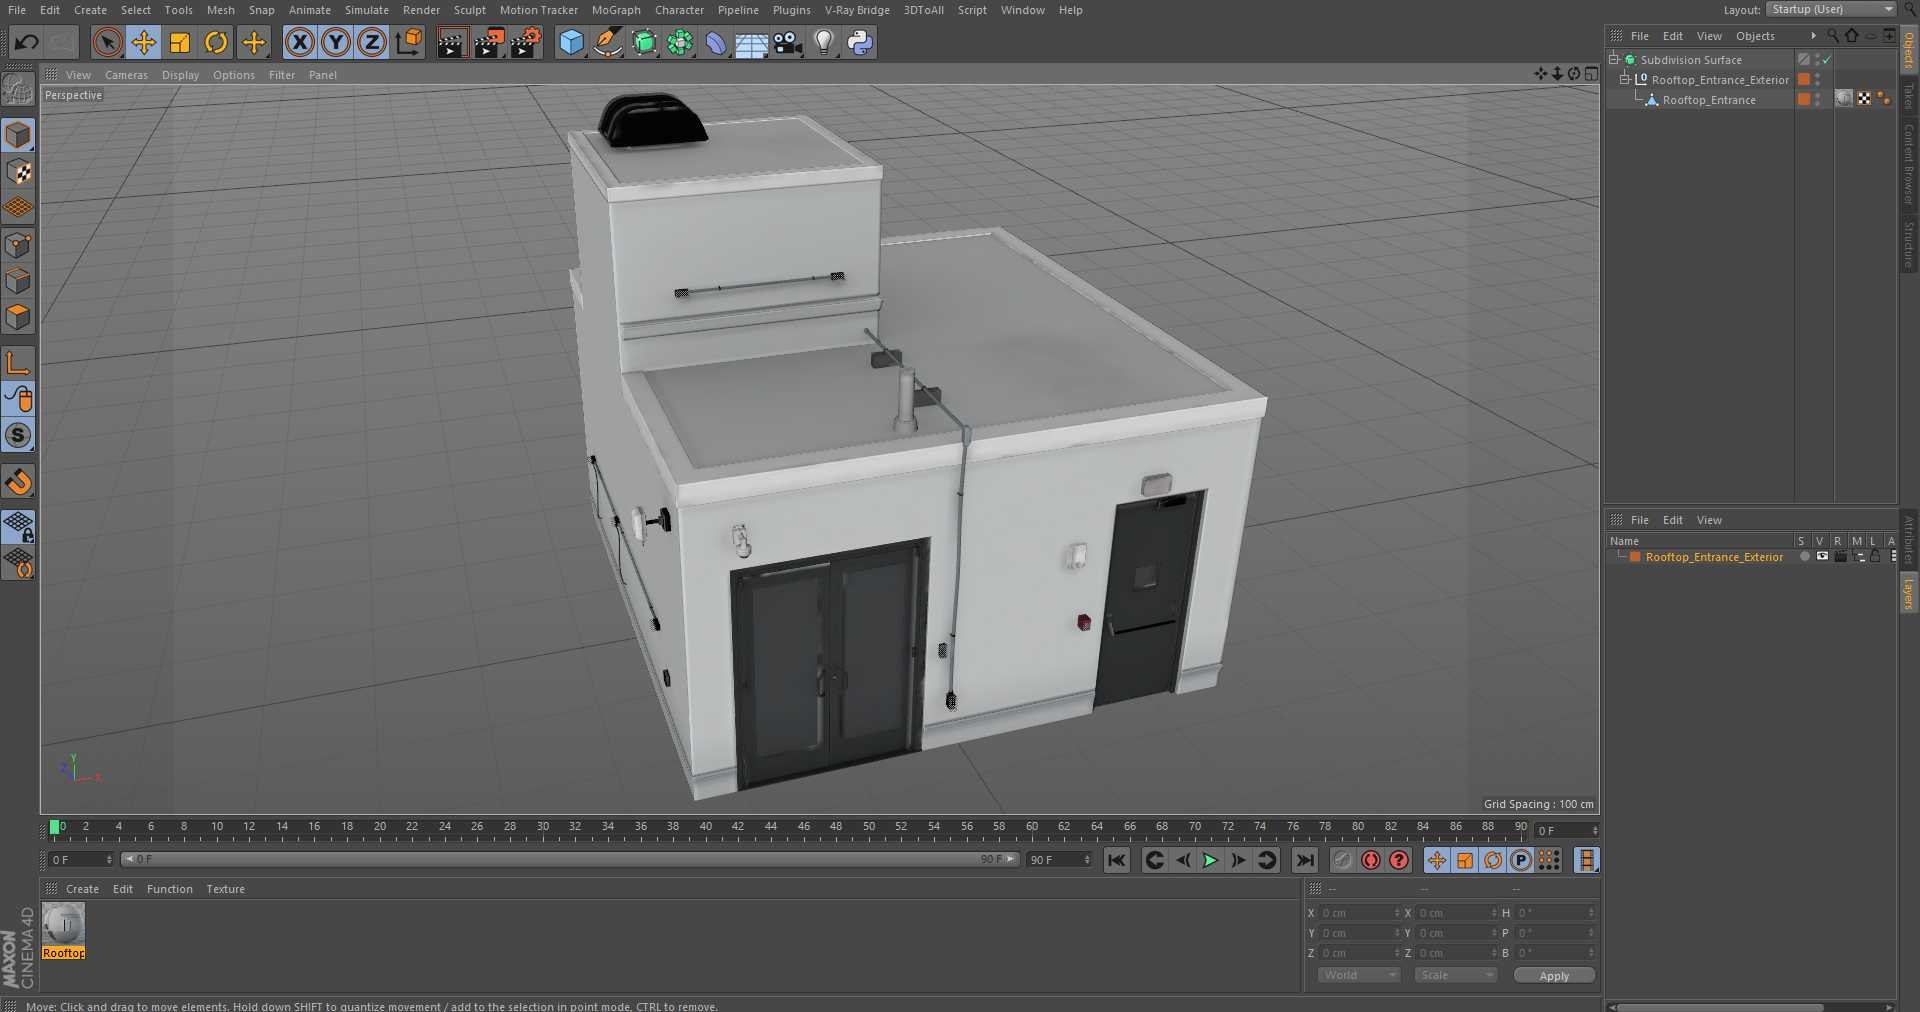
Task: Switch to Points mode
Action: point(18,245)
